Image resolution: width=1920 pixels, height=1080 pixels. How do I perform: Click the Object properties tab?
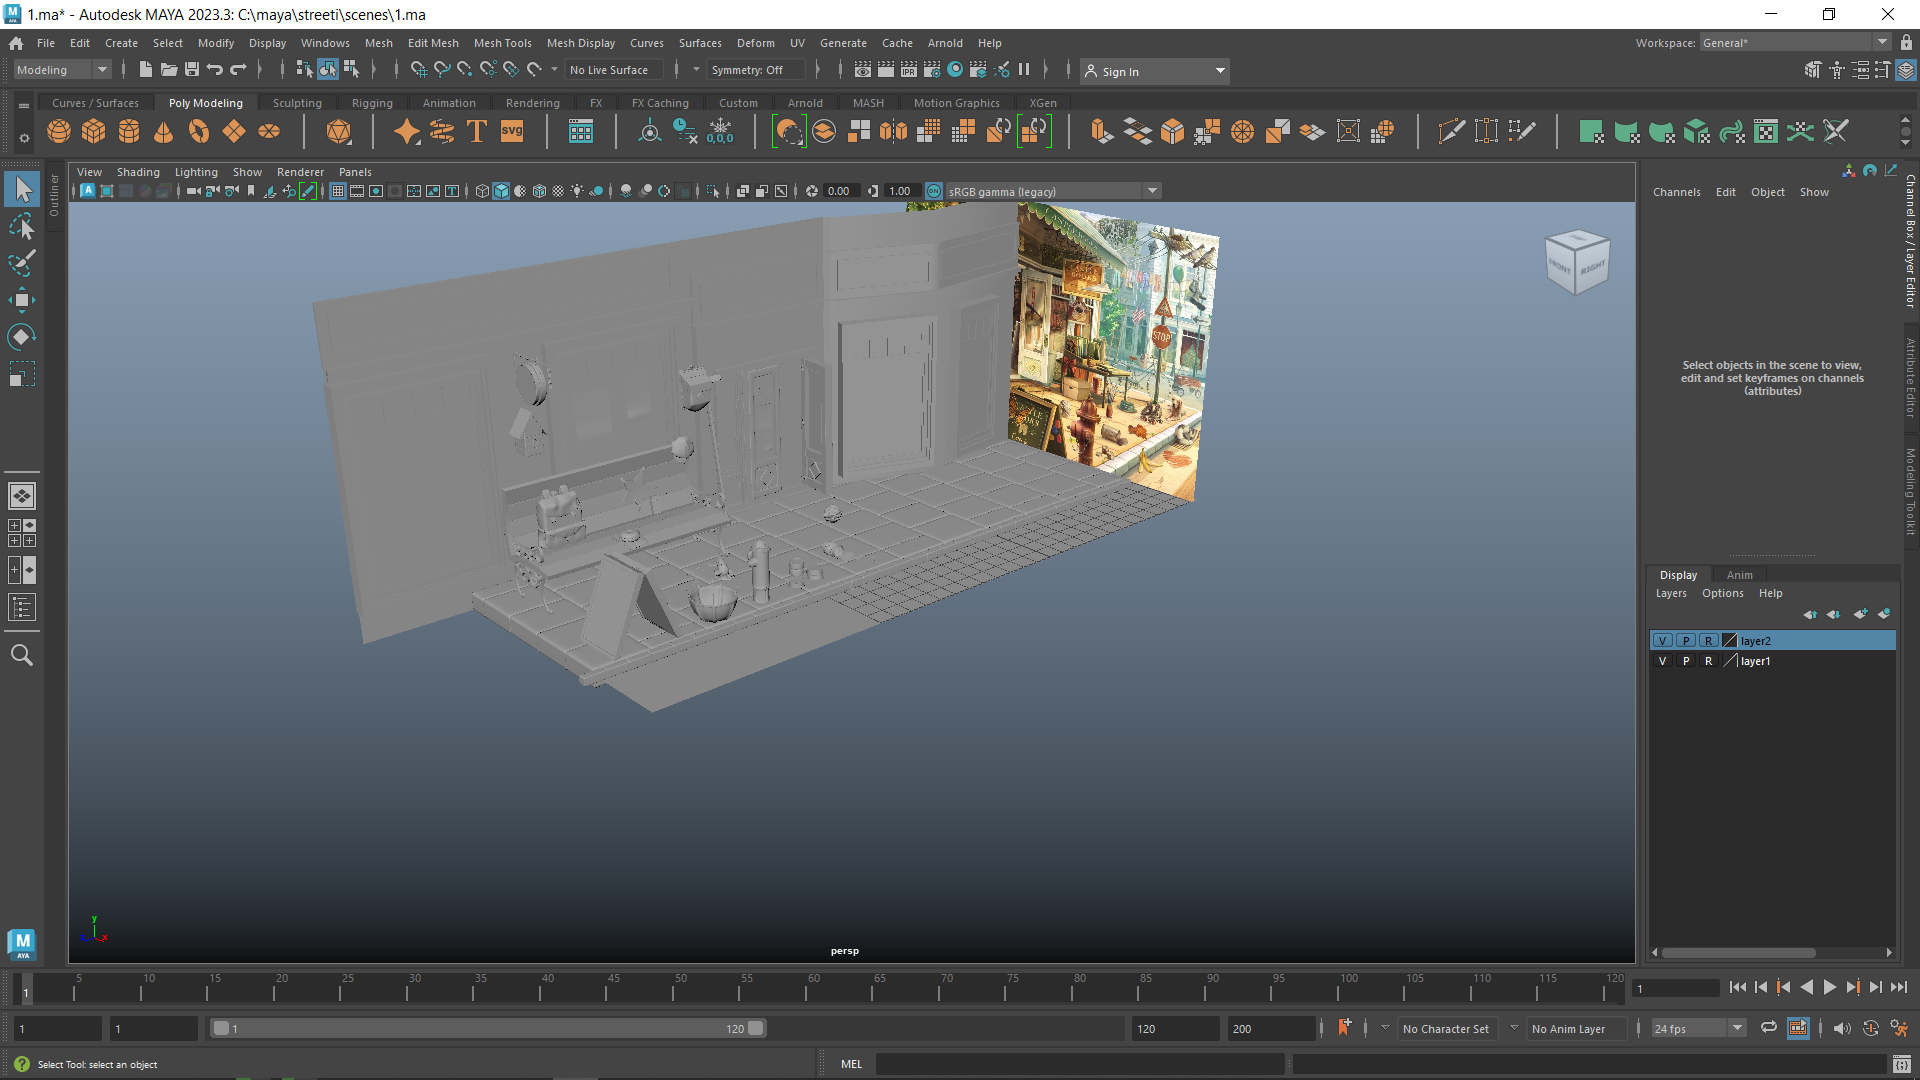point(1766,191)
